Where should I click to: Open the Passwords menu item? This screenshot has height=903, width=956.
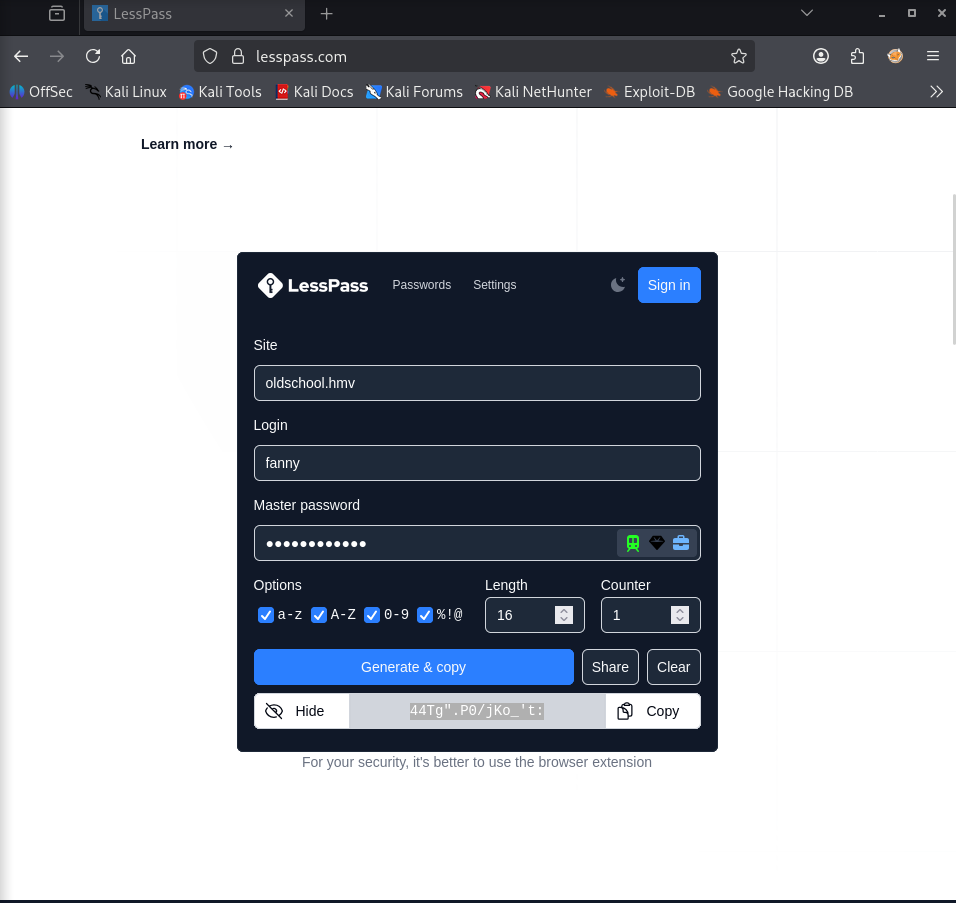pyautogui.click(x=421, y=285)
